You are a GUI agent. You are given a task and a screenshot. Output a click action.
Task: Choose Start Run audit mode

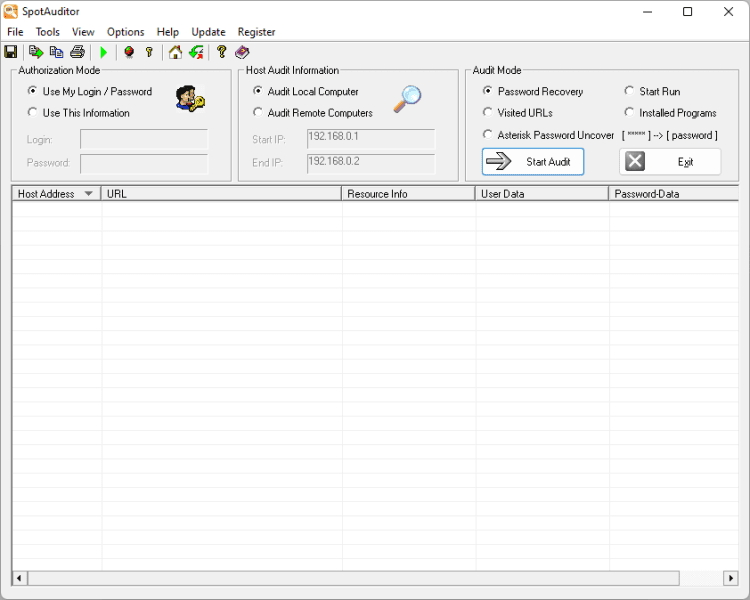652,91
